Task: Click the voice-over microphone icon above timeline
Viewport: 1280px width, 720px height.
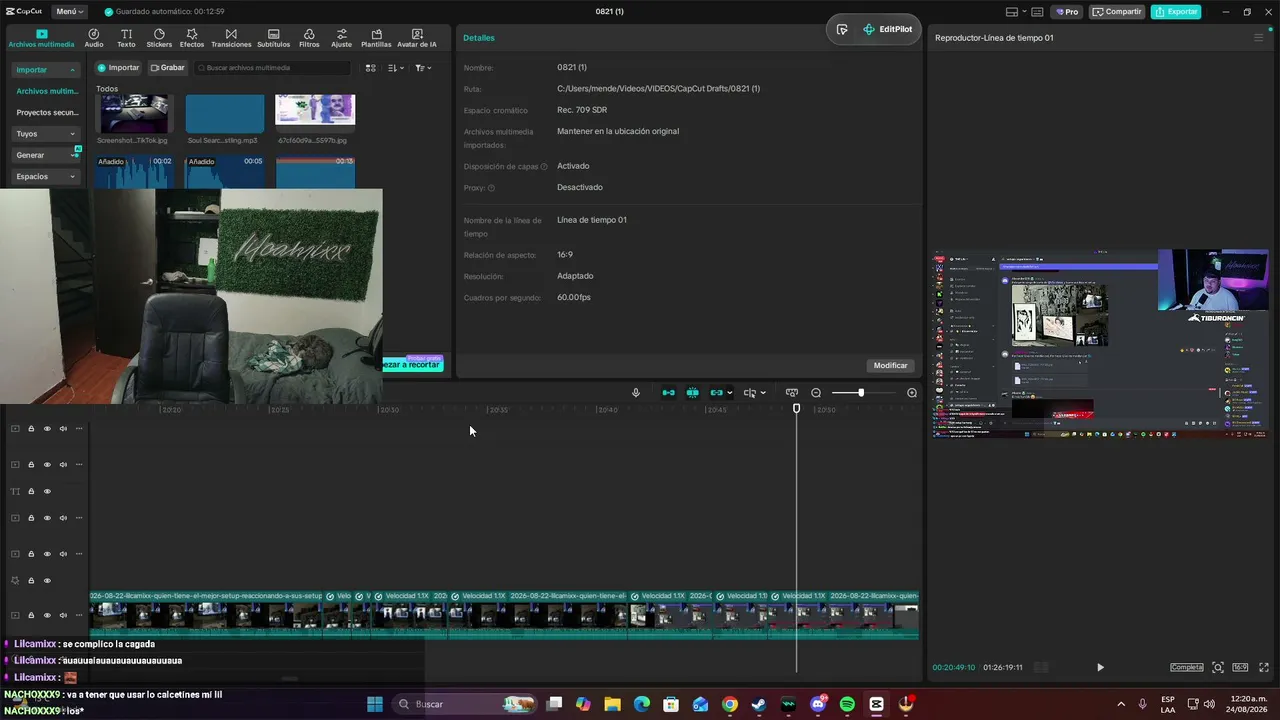Action: coord(635,393)
